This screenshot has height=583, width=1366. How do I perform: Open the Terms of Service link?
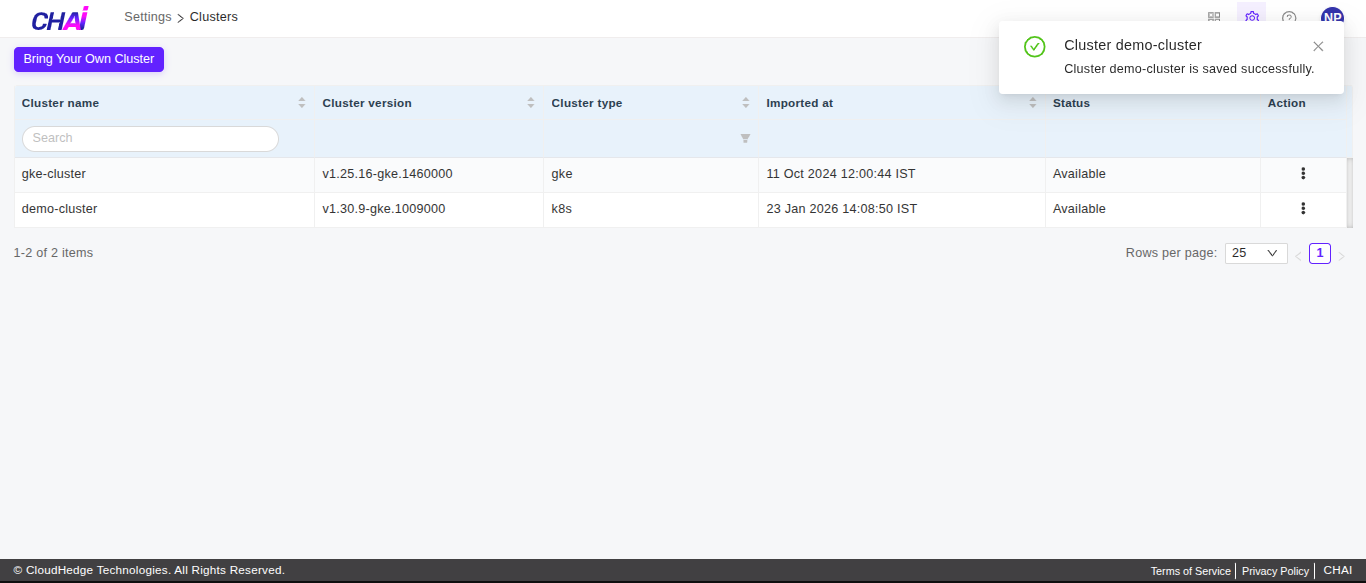(1190, 571)
